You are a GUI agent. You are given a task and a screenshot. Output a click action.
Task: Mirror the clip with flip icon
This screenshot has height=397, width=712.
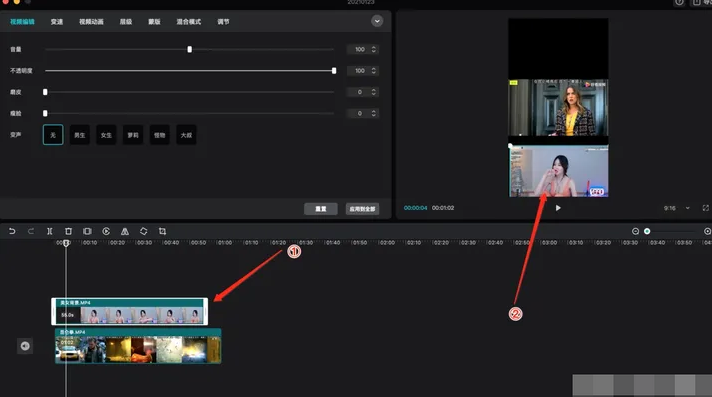click(125, 231)
